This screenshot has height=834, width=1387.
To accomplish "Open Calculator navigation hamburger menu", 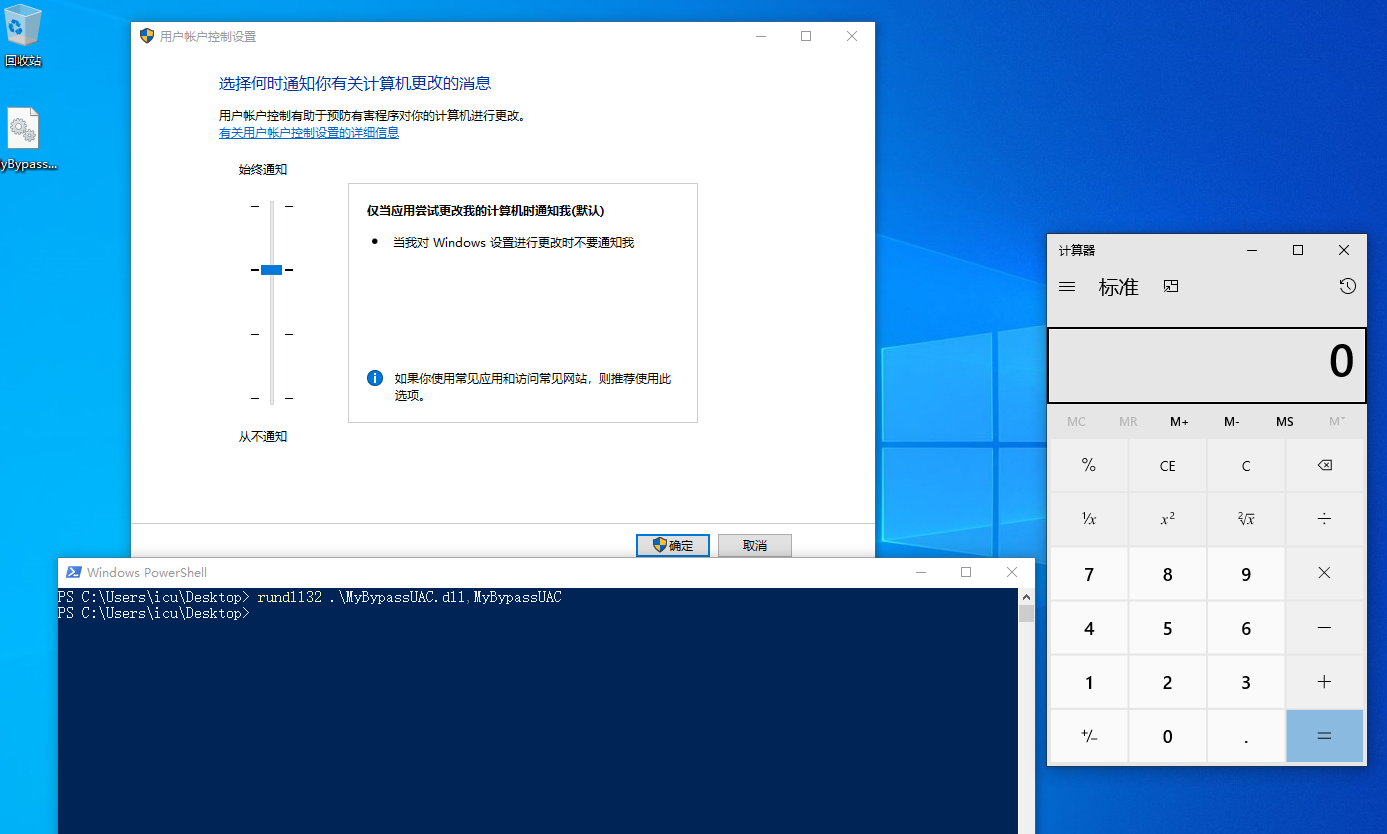I will pos(1067,287).
